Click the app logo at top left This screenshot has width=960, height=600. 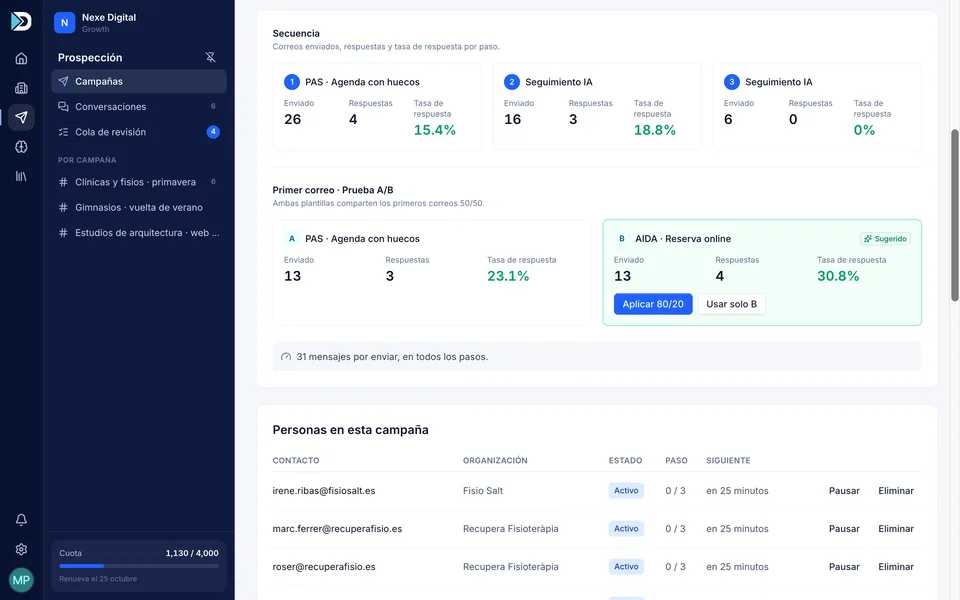click(21, 21)
